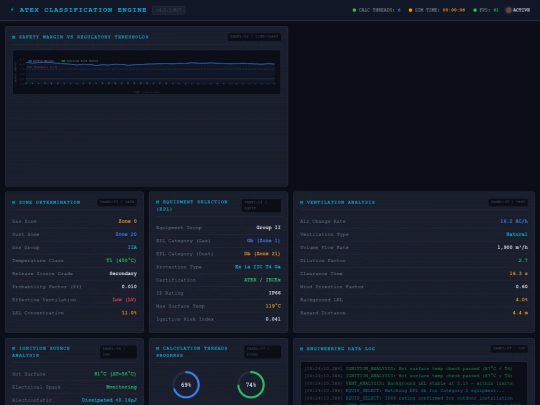
Task: Click the Ventilation Analysis panel tag badge
Action: [x=508, y=202]
